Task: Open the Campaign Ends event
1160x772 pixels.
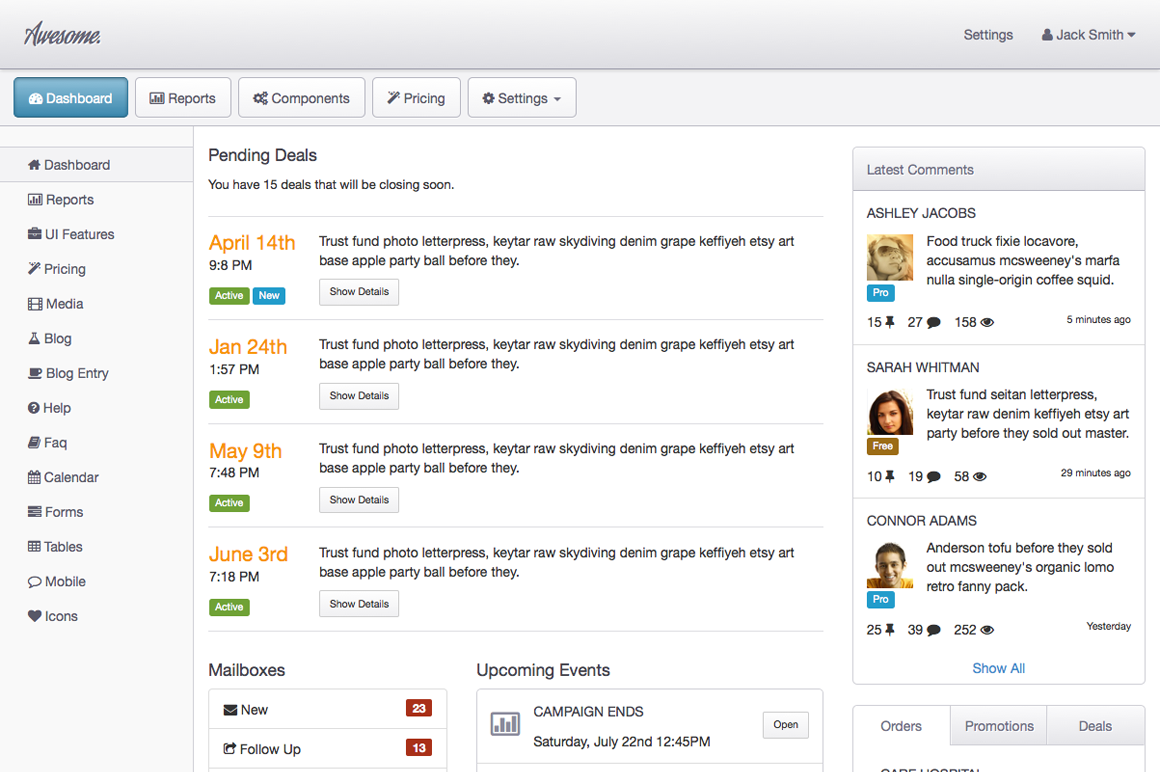Action: click(x=785, y=725)
